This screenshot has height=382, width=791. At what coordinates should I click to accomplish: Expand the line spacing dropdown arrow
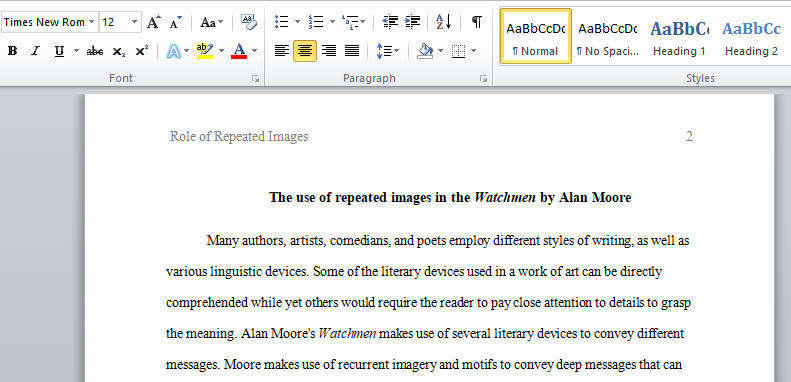click(397, 51)
